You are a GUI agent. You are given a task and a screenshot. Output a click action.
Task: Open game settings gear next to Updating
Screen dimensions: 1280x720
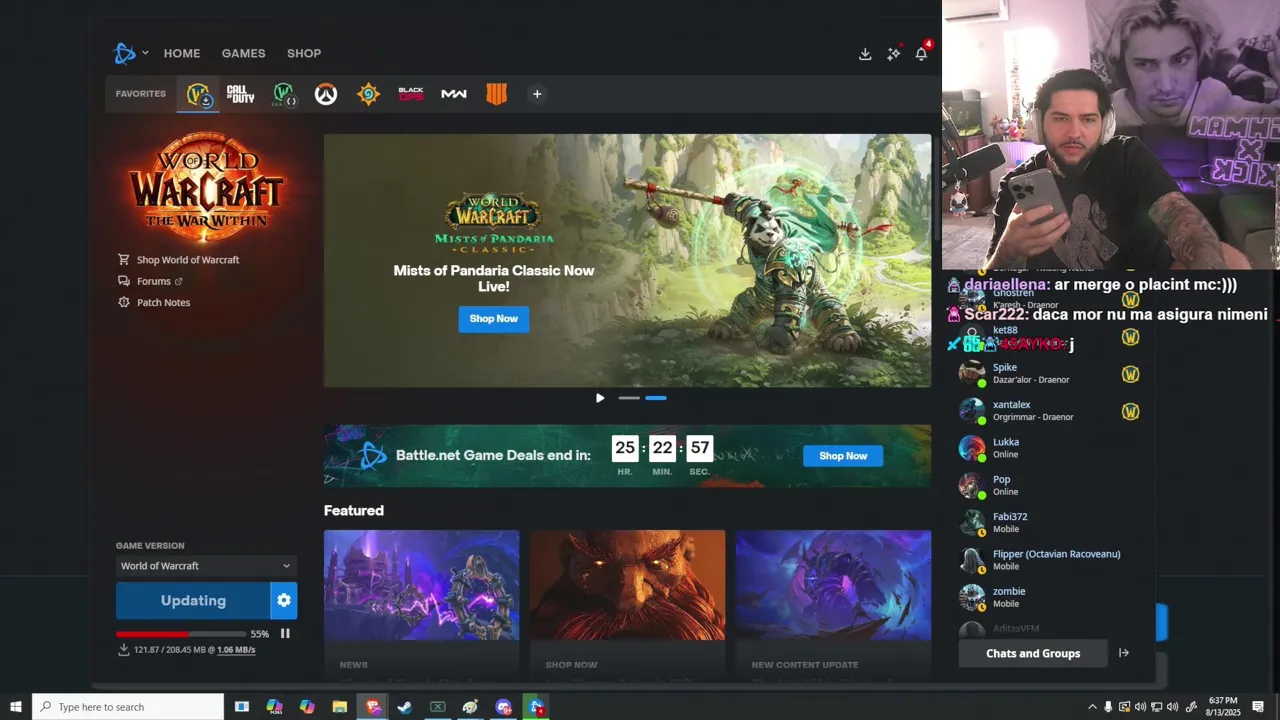click(x=284, y=601)
